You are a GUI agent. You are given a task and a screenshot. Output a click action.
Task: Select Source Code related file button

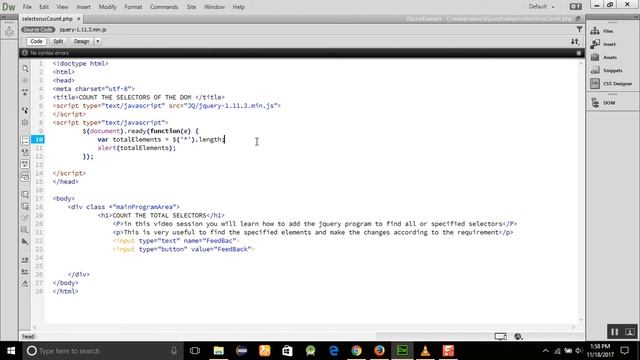38,29
